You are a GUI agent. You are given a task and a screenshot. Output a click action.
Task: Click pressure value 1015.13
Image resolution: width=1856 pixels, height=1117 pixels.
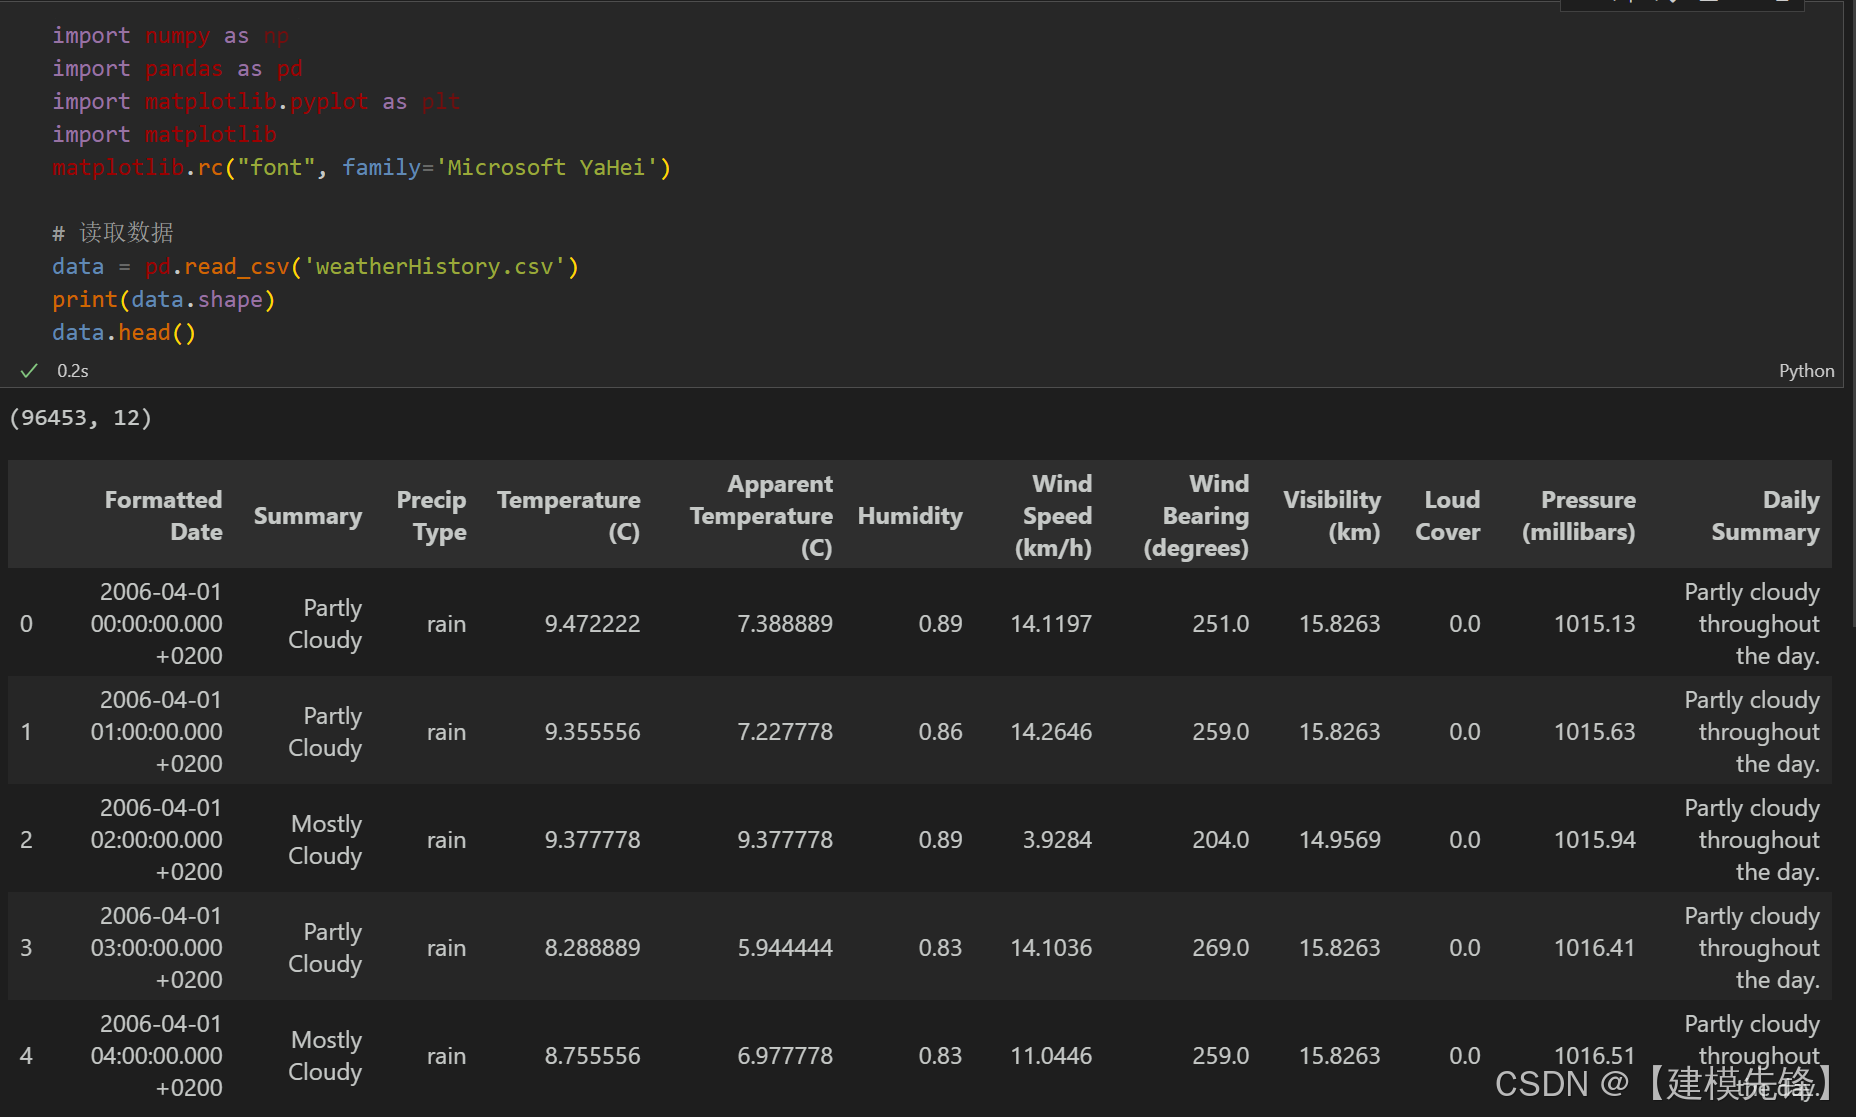click(x=1594, y=624)
